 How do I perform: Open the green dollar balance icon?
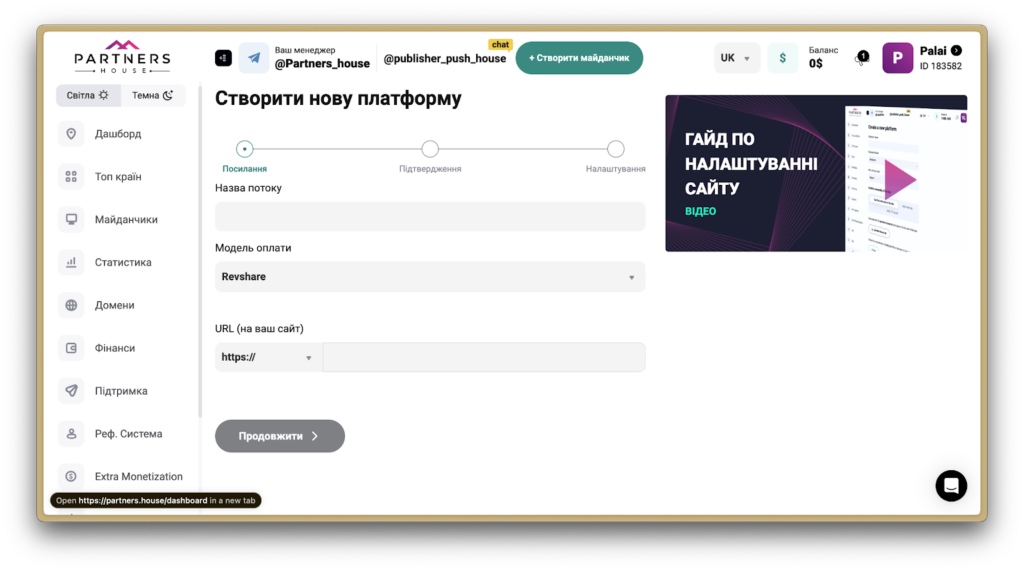click(782, 58)
